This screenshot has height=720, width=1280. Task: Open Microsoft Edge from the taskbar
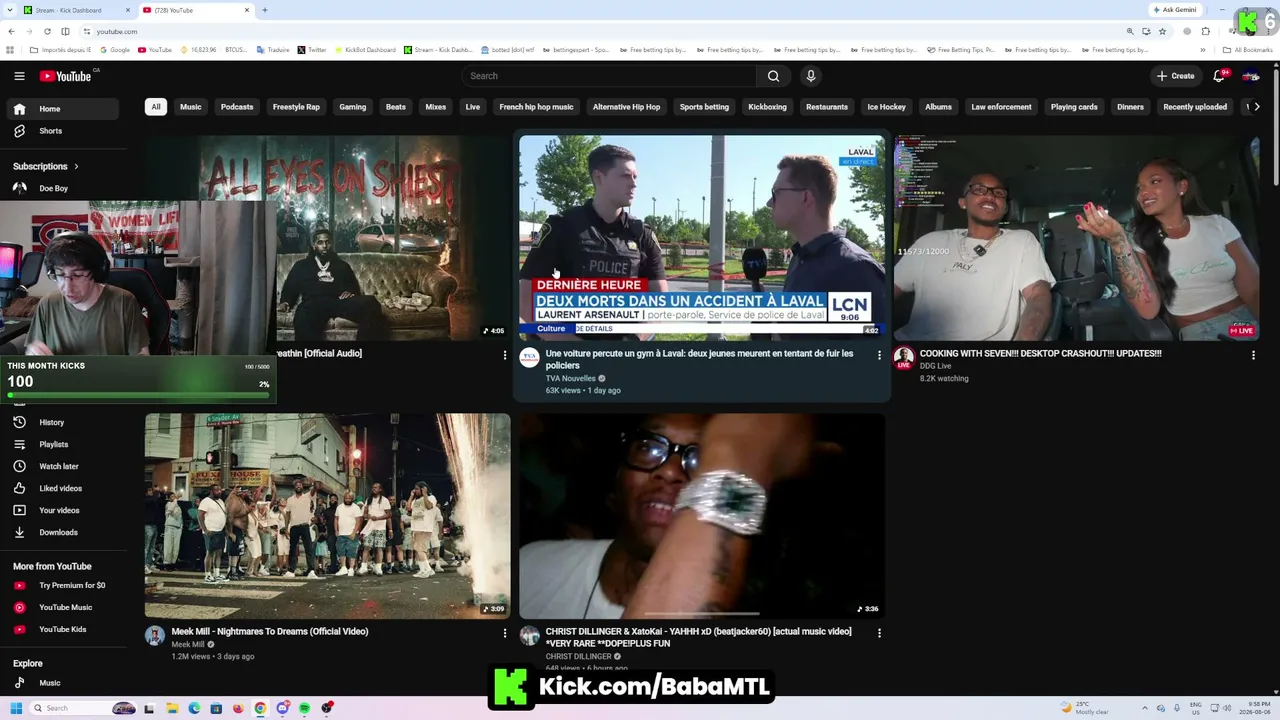(194, 708)
